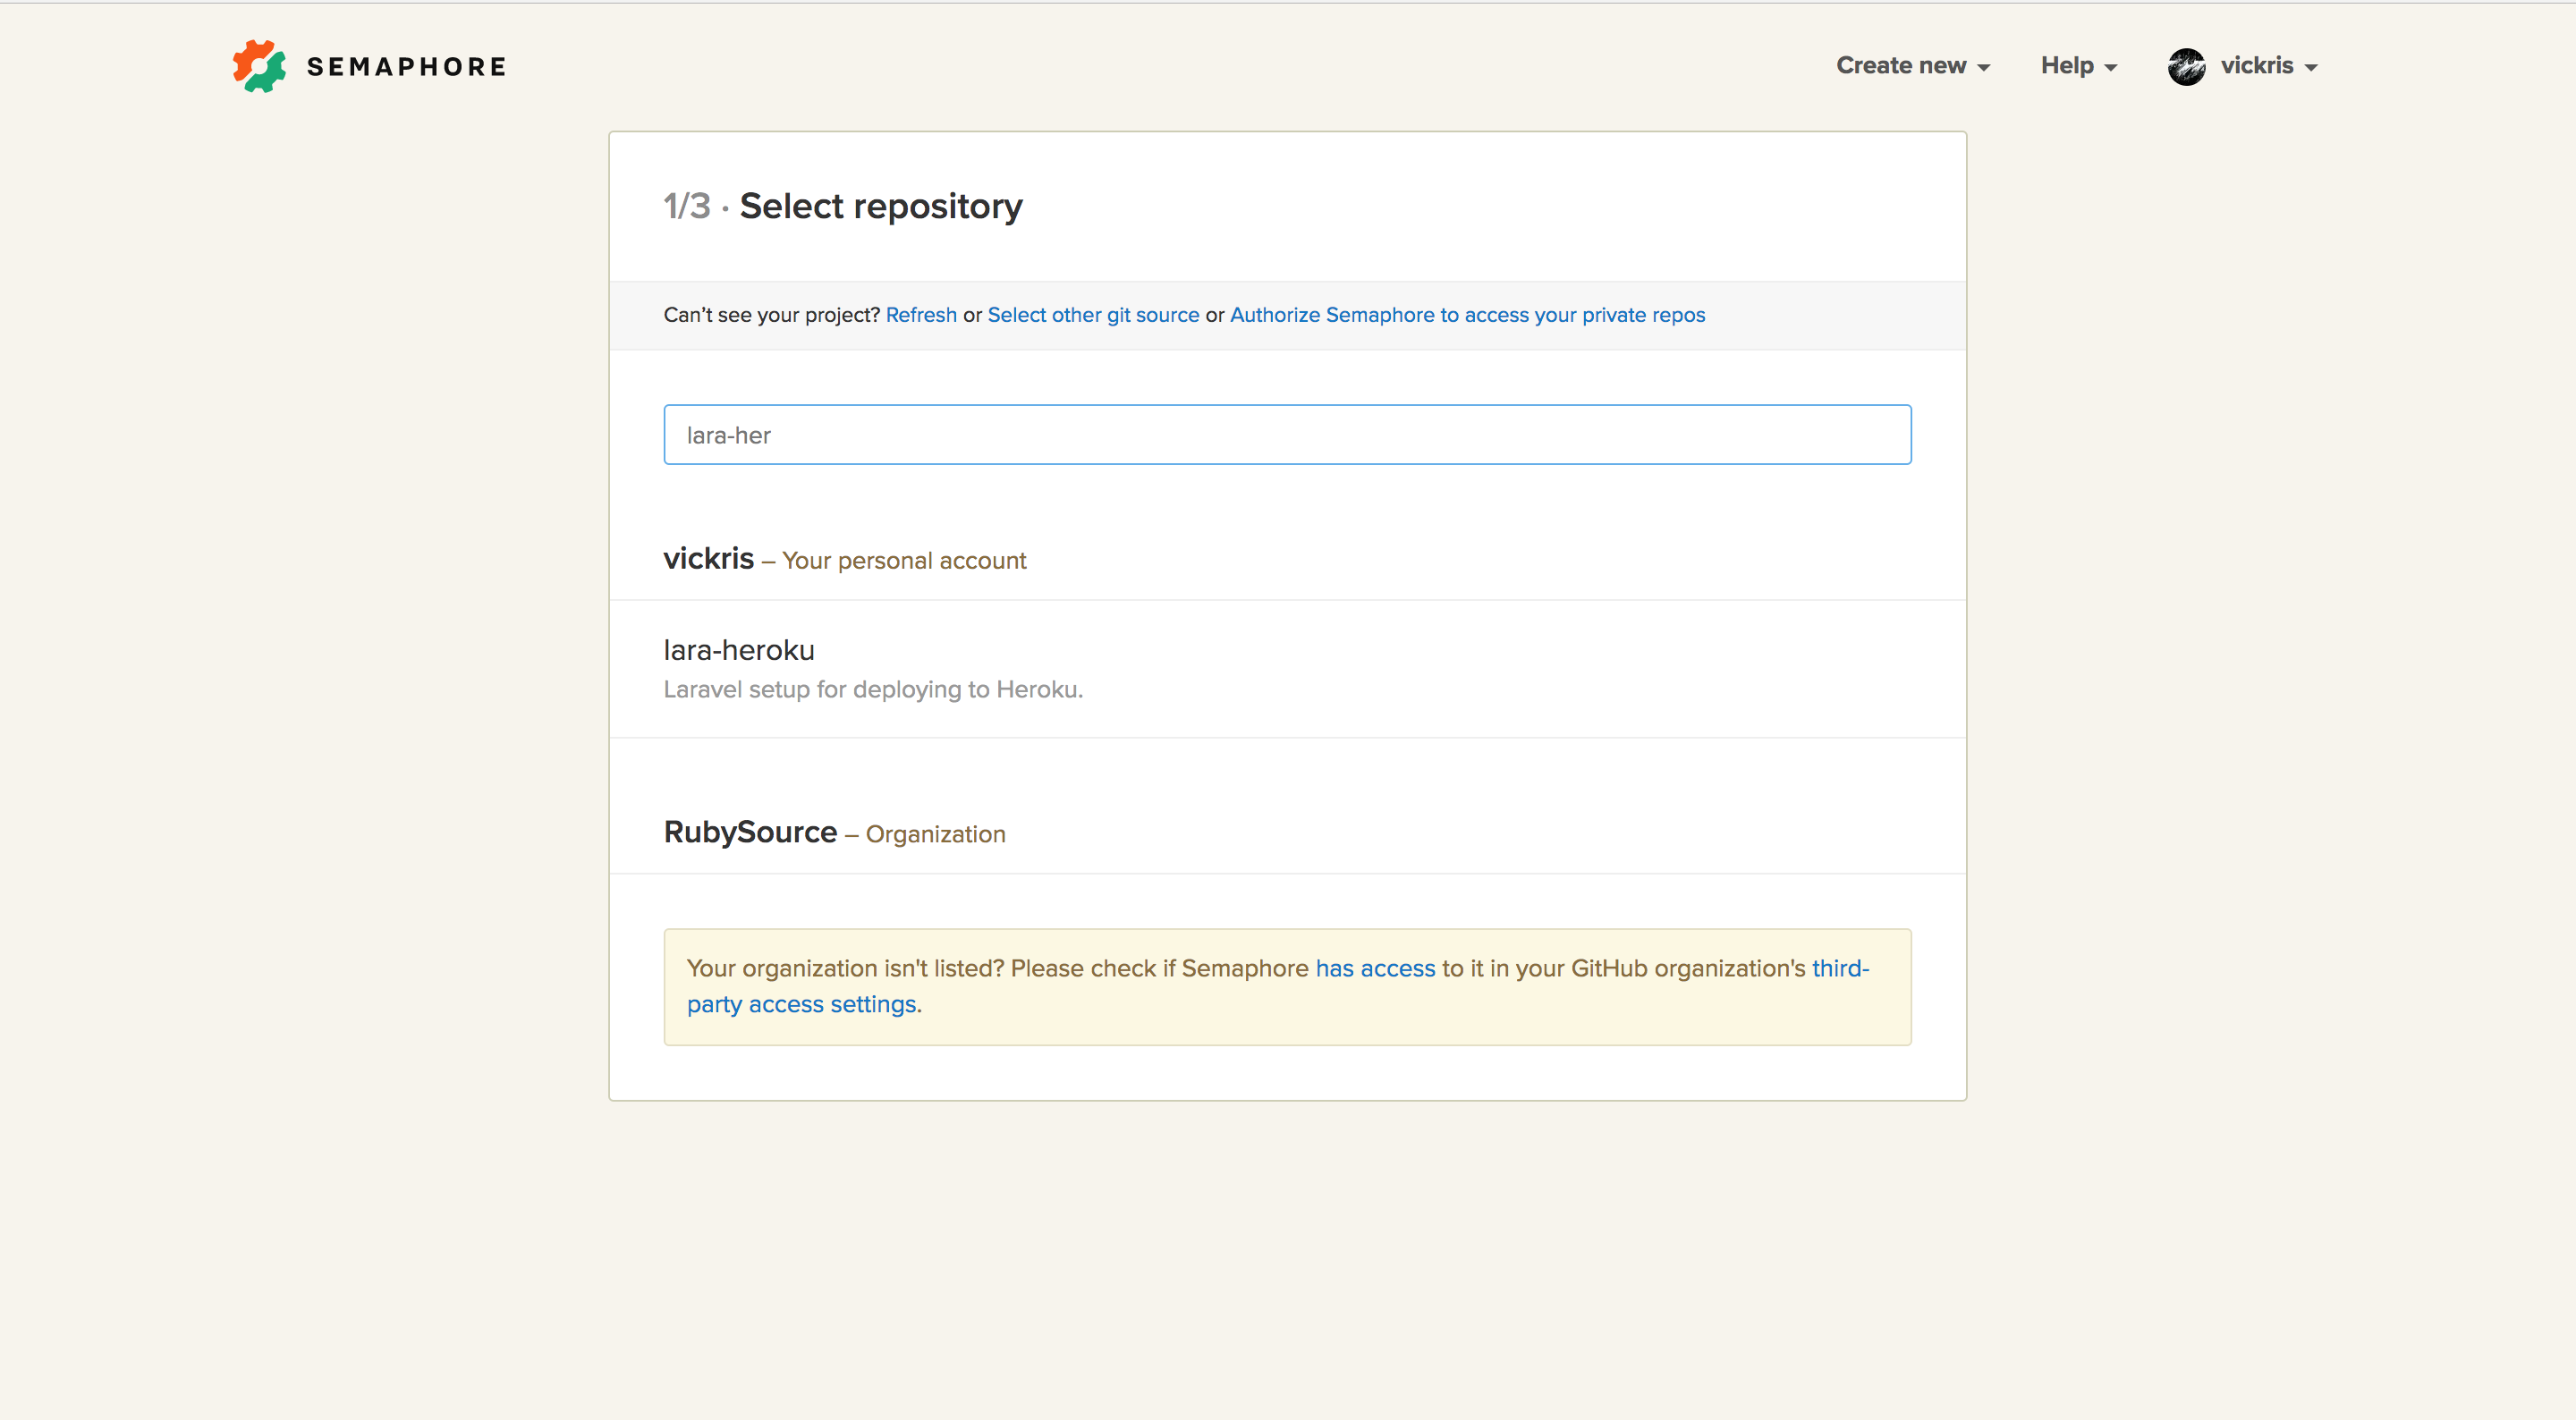Click the caret arrow beside Help
Image resolution: width=2576 pixels, height=1420 pixels.
click(2111, 68)
